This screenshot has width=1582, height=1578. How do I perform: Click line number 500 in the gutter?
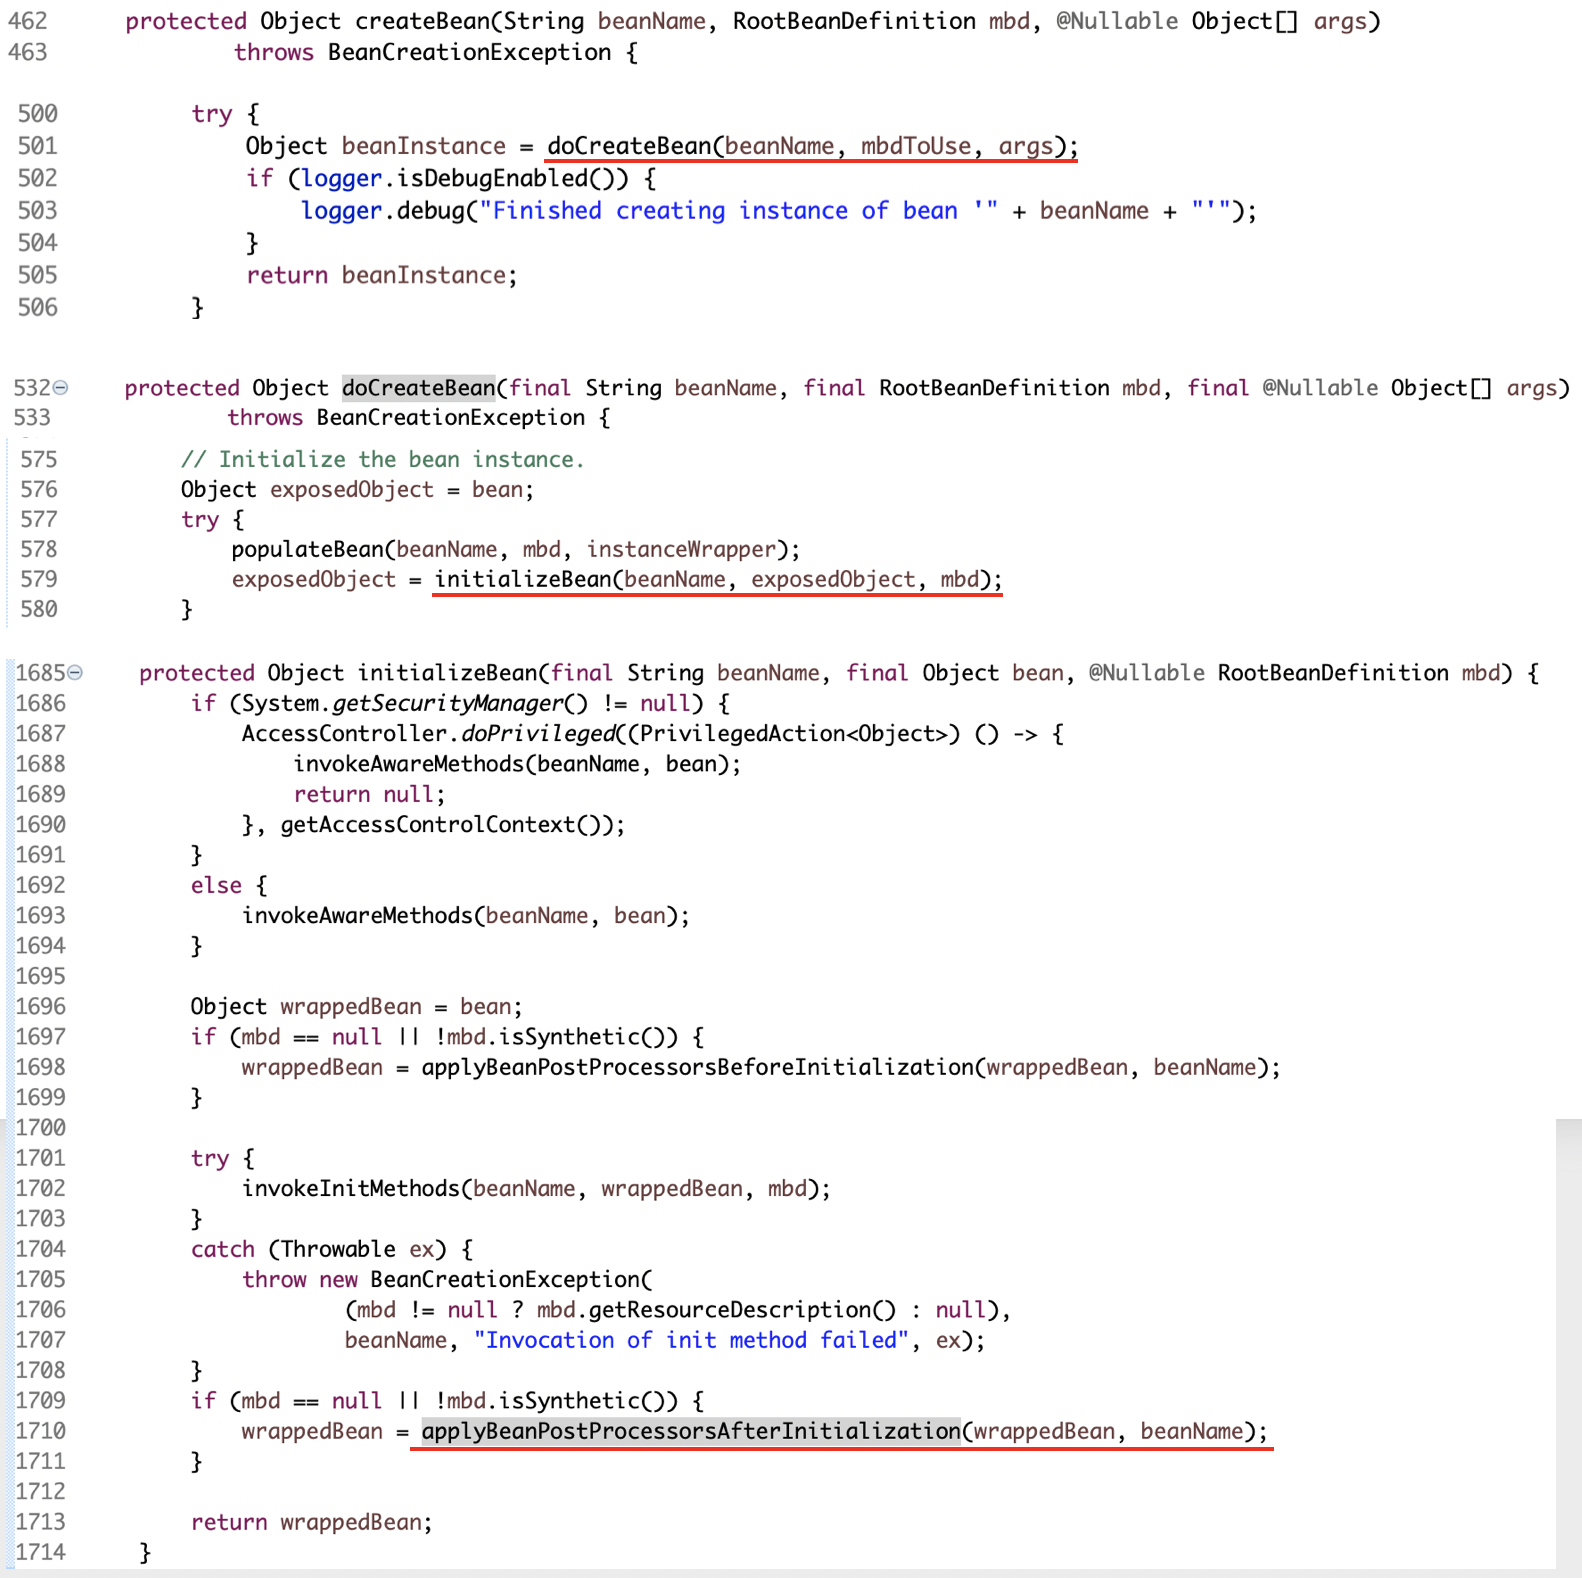[x=38, y=114]
